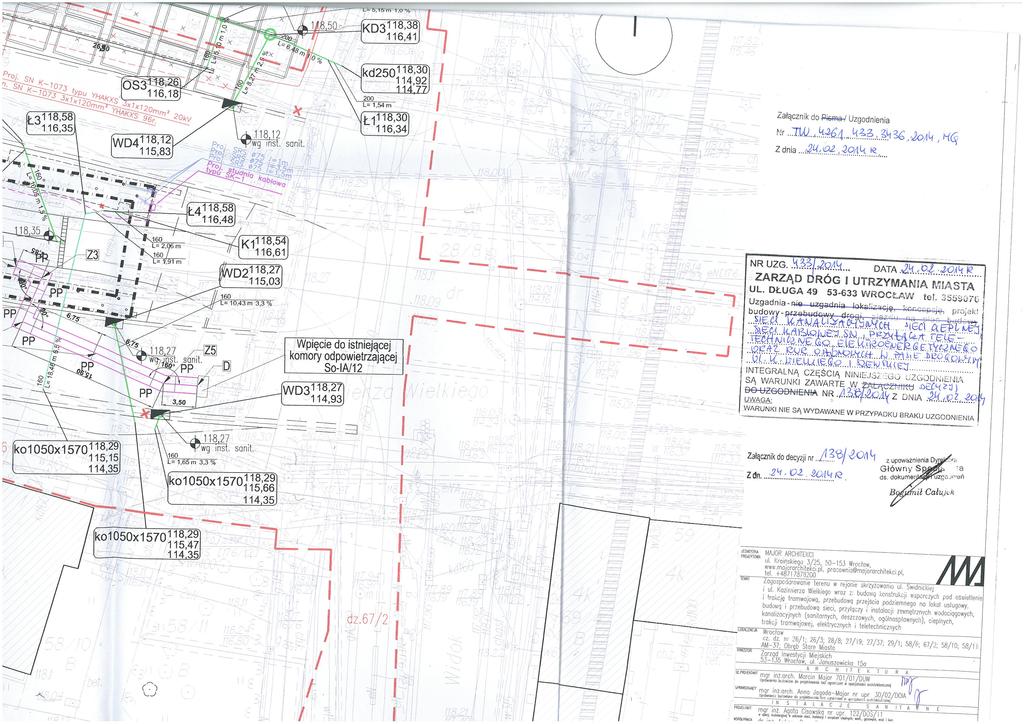Click the Ł1 118,30 116,34 label

(386, 123)
